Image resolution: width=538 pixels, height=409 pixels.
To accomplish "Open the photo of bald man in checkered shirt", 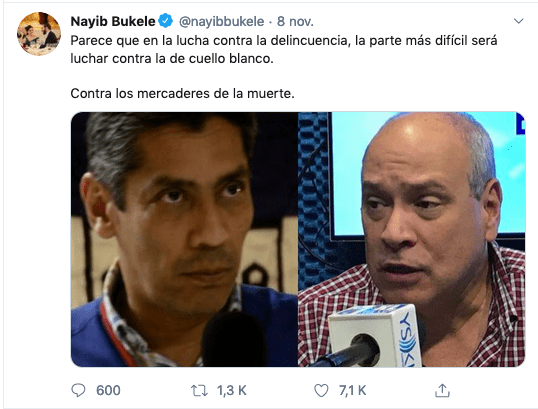I will tap(412, 239).
